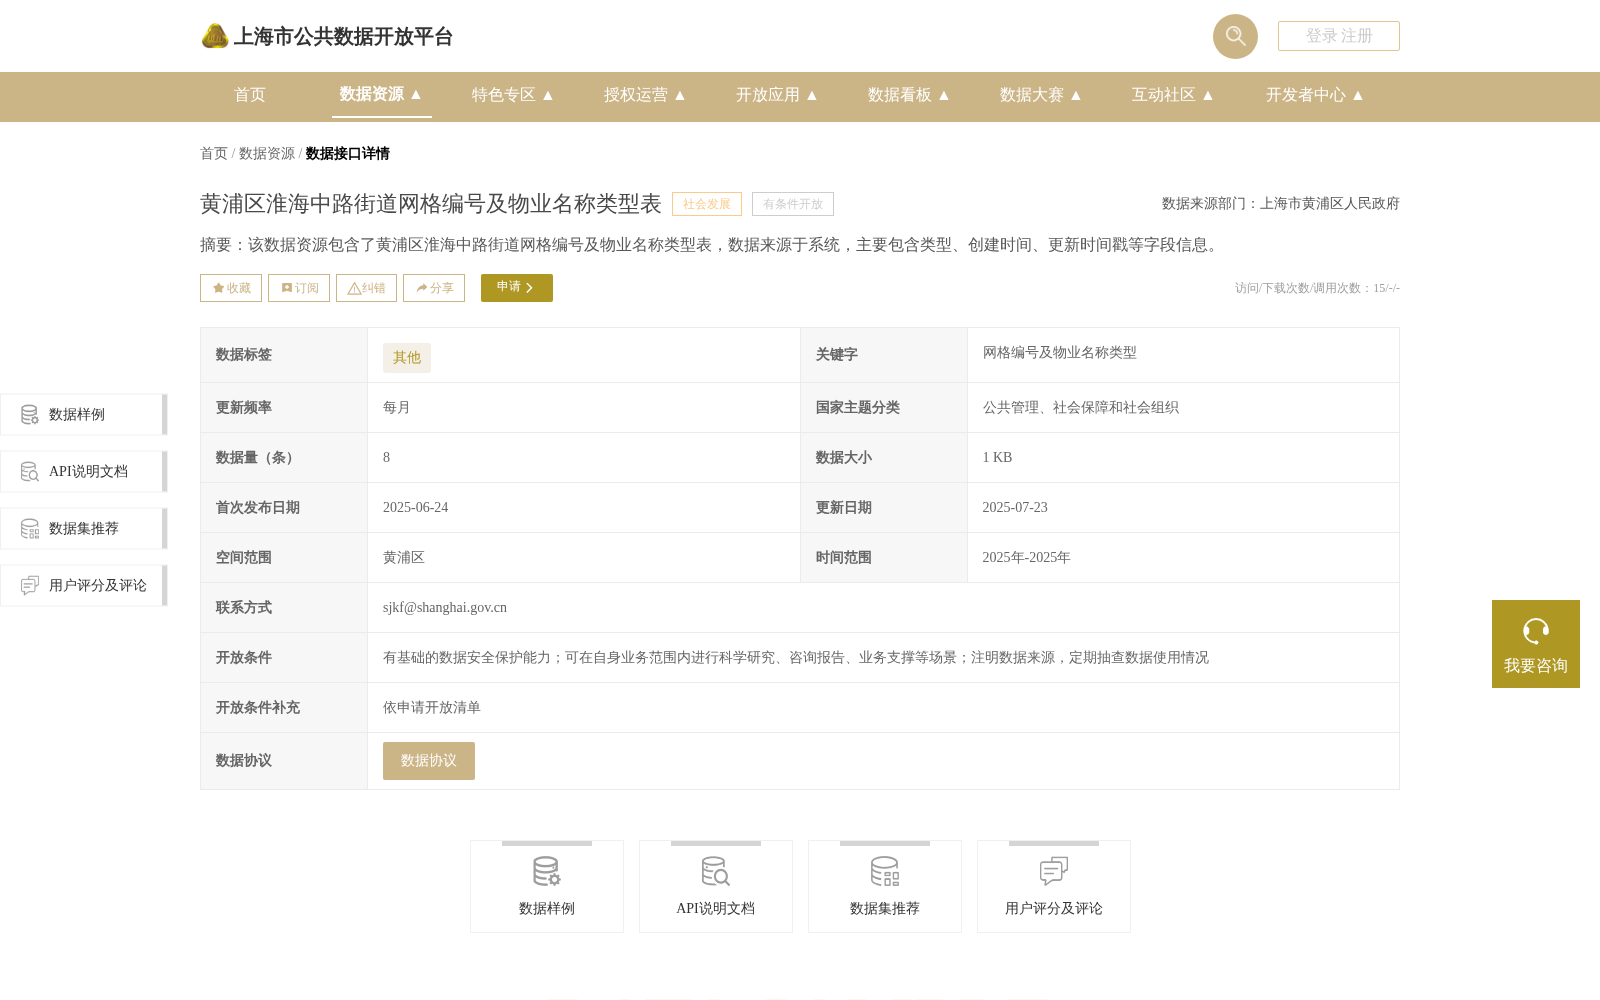Click sidebar API说明文档 icon

pos(30,471)
